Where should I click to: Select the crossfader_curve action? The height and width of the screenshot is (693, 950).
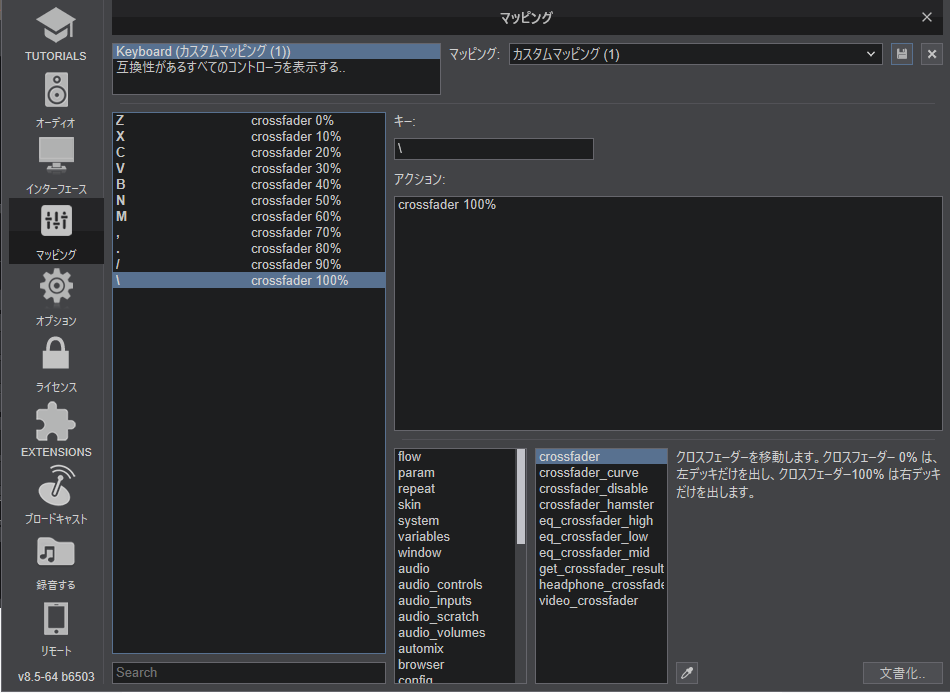(x=601, y=472)
